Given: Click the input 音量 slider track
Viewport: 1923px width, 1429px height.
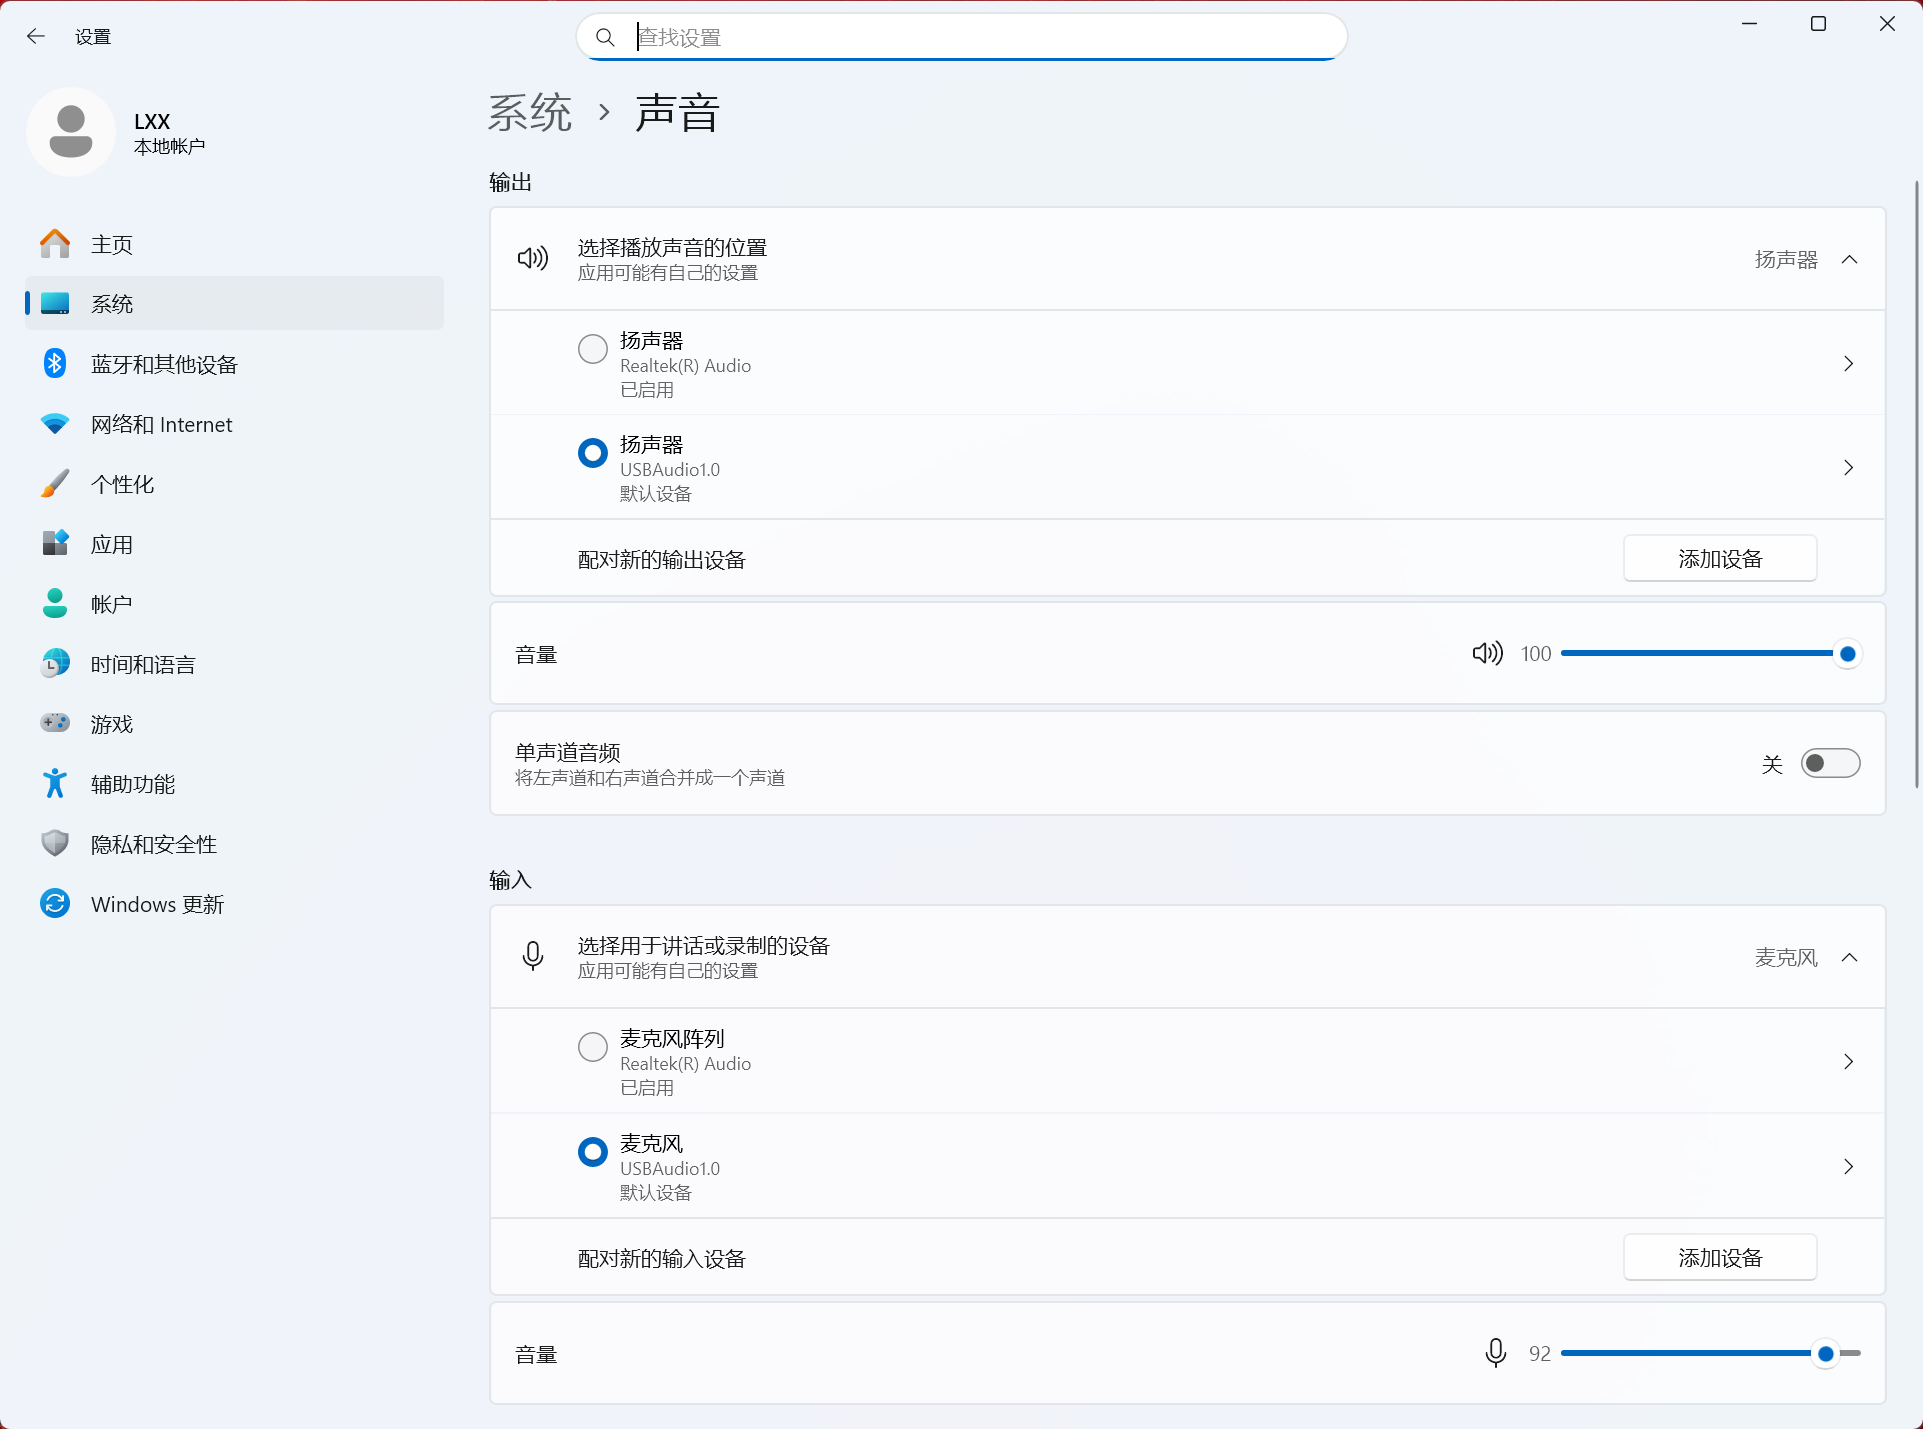Looking at the screenshot, I should (x=1710, y=1353).
